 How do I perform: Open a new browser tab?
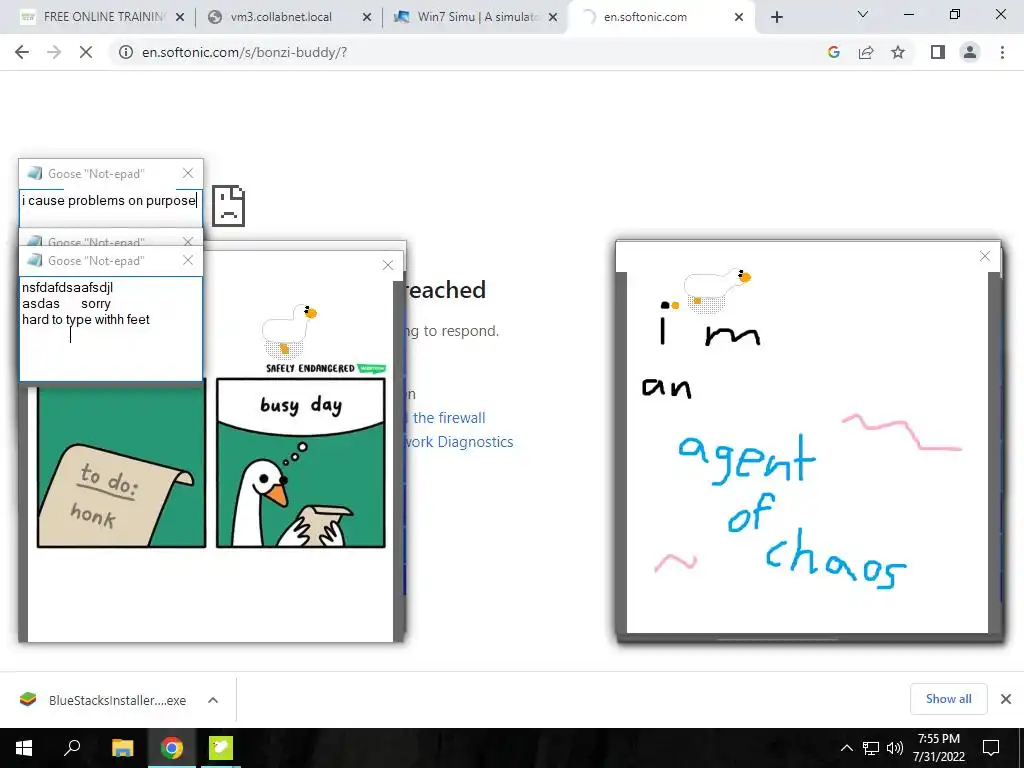[776, 17]
